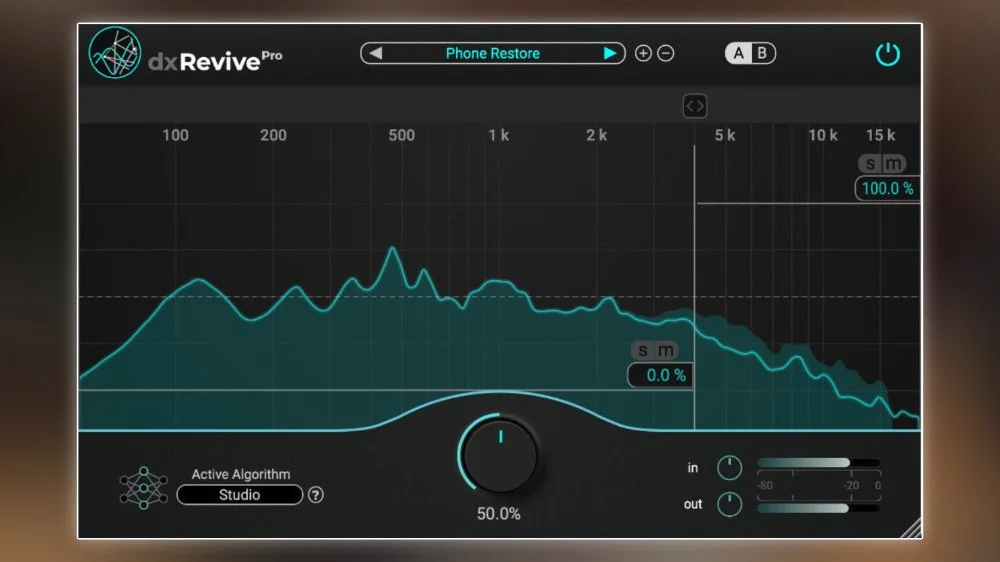1000x562 pixels.
Task: Add preset with the plus icon
Action: (643, 54)
